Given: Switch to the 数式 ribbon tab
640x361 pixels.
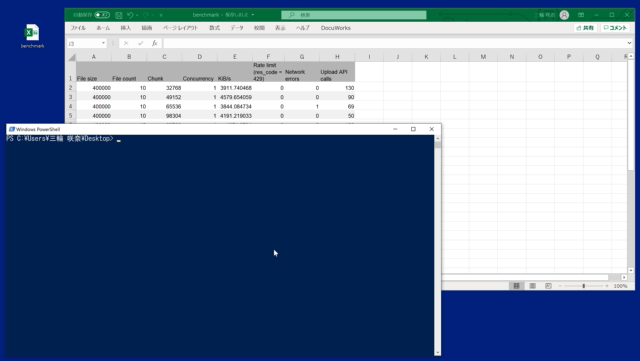Looking at the screenshot, I should pyautogui.click(x=214, y=28).
